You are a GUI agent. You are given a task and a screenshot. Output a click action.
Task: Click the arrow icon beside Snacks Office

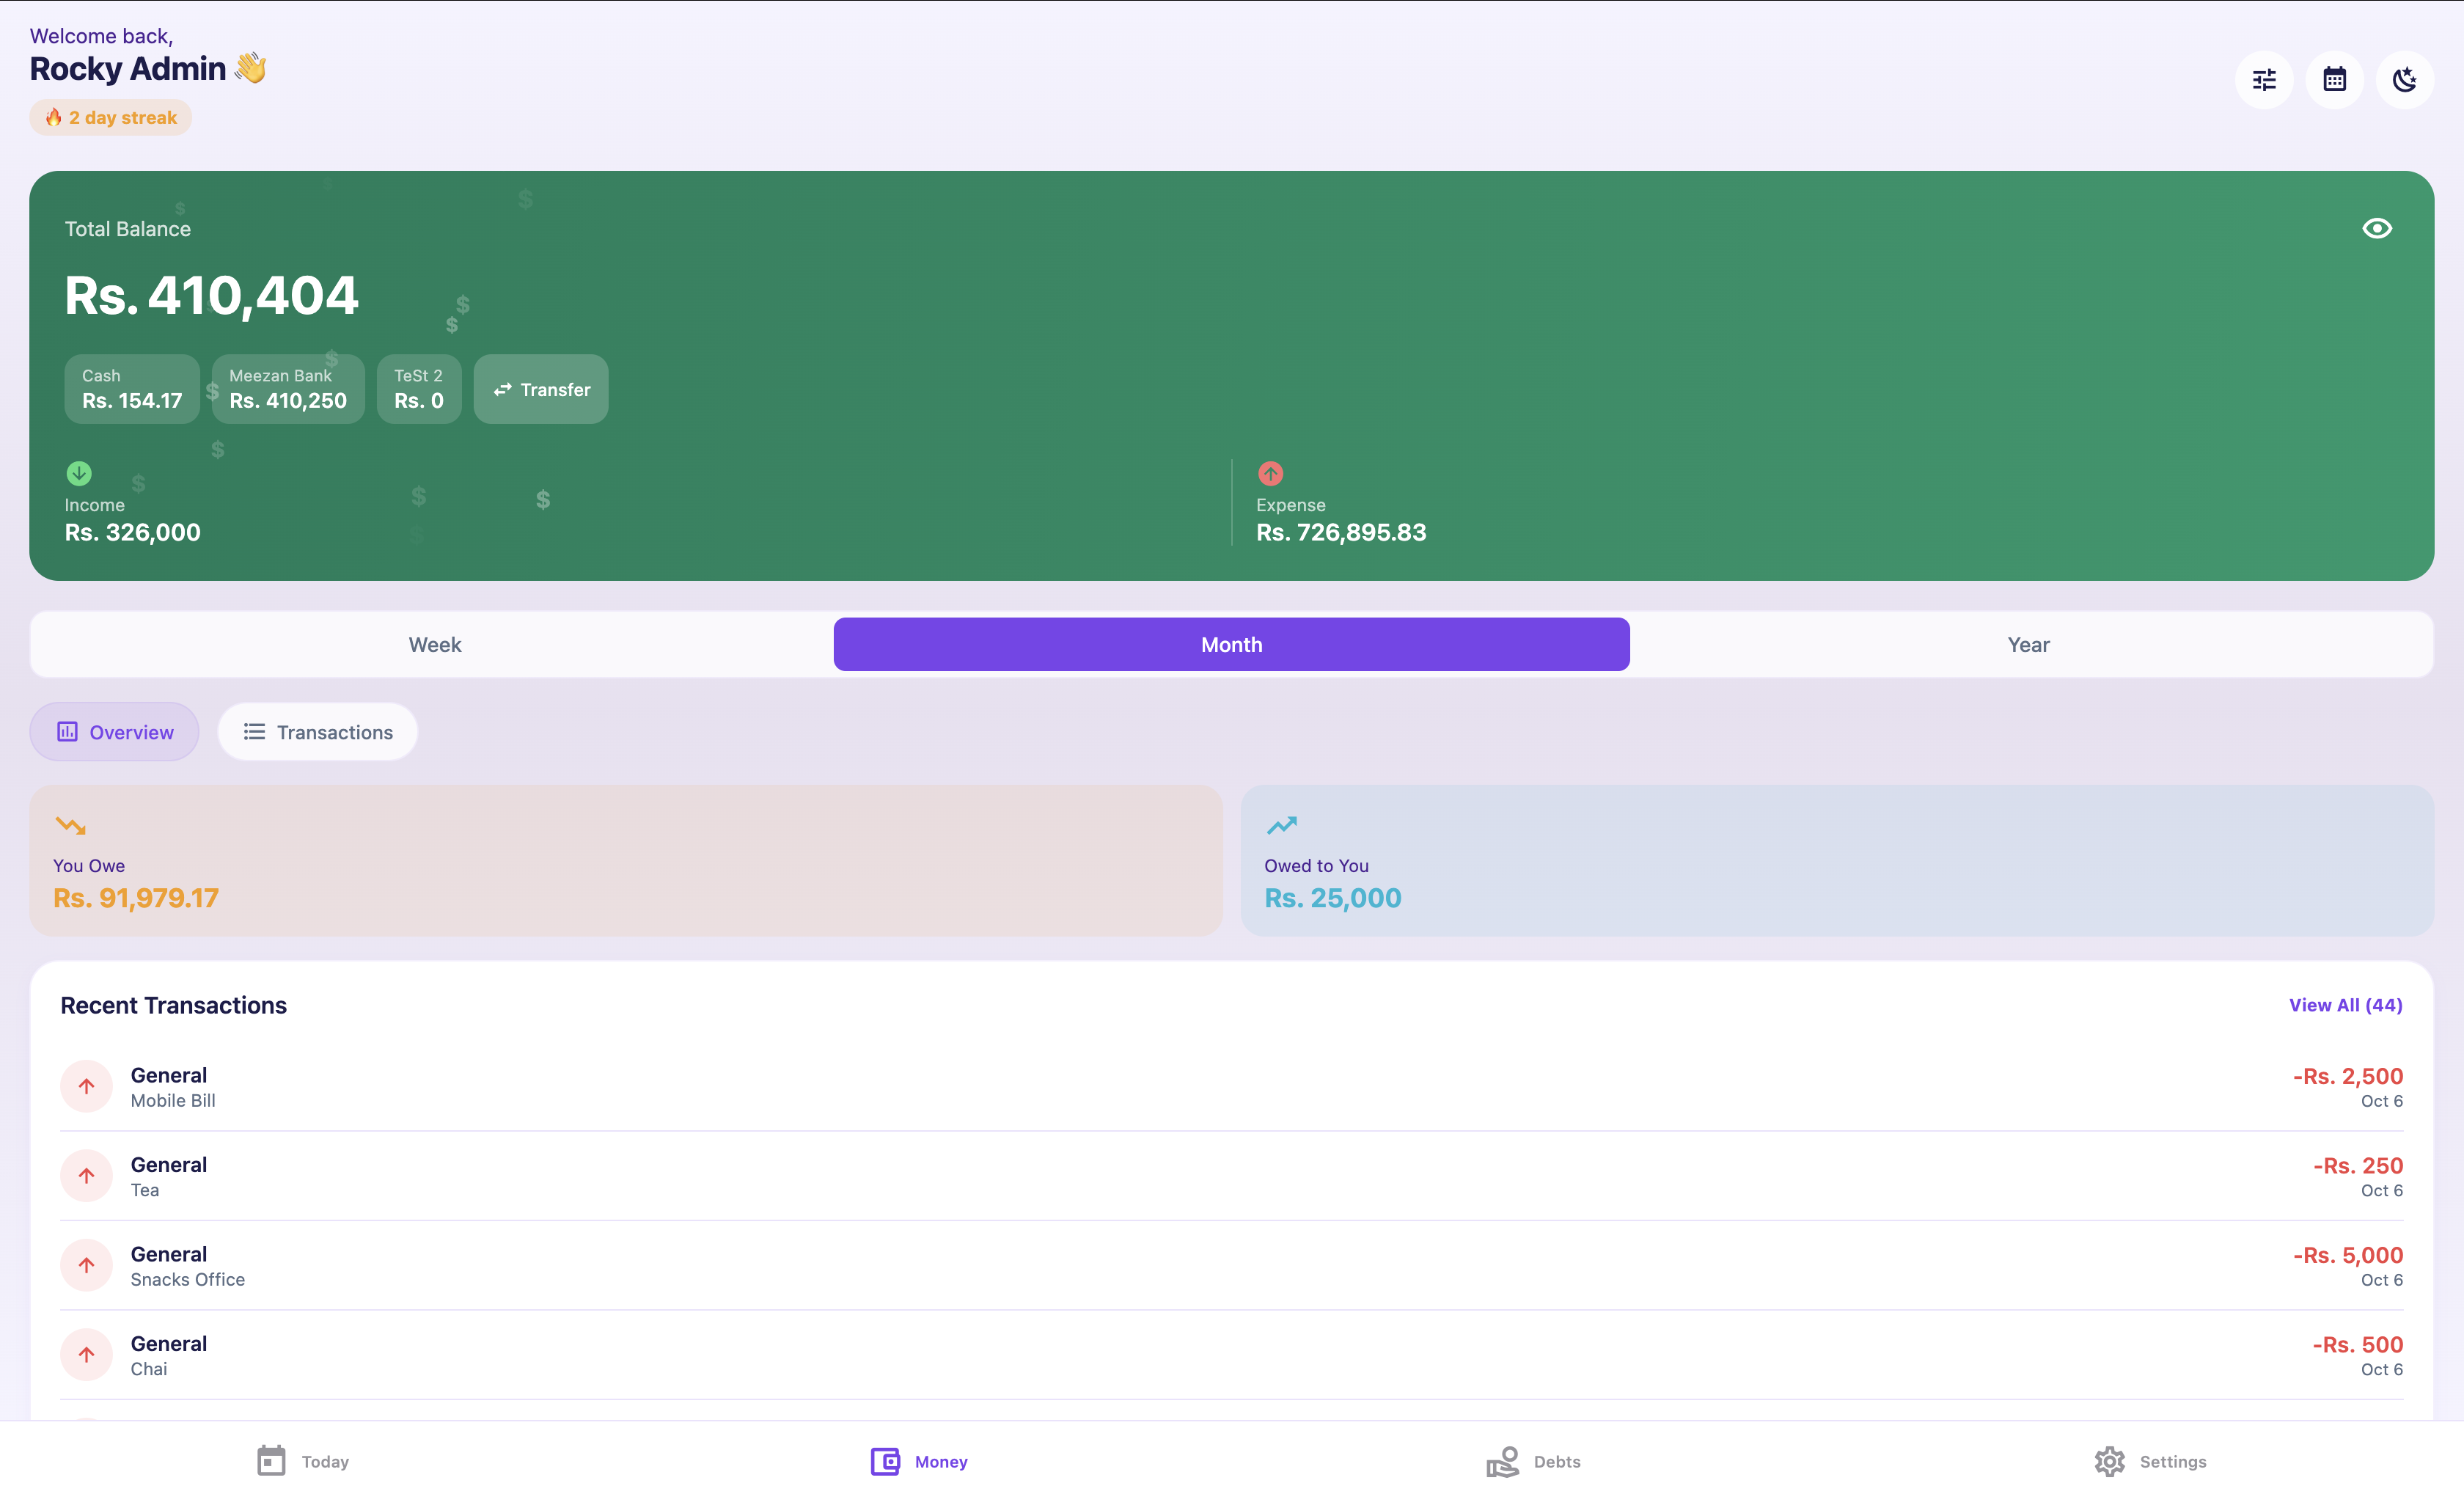[87, 1265]
